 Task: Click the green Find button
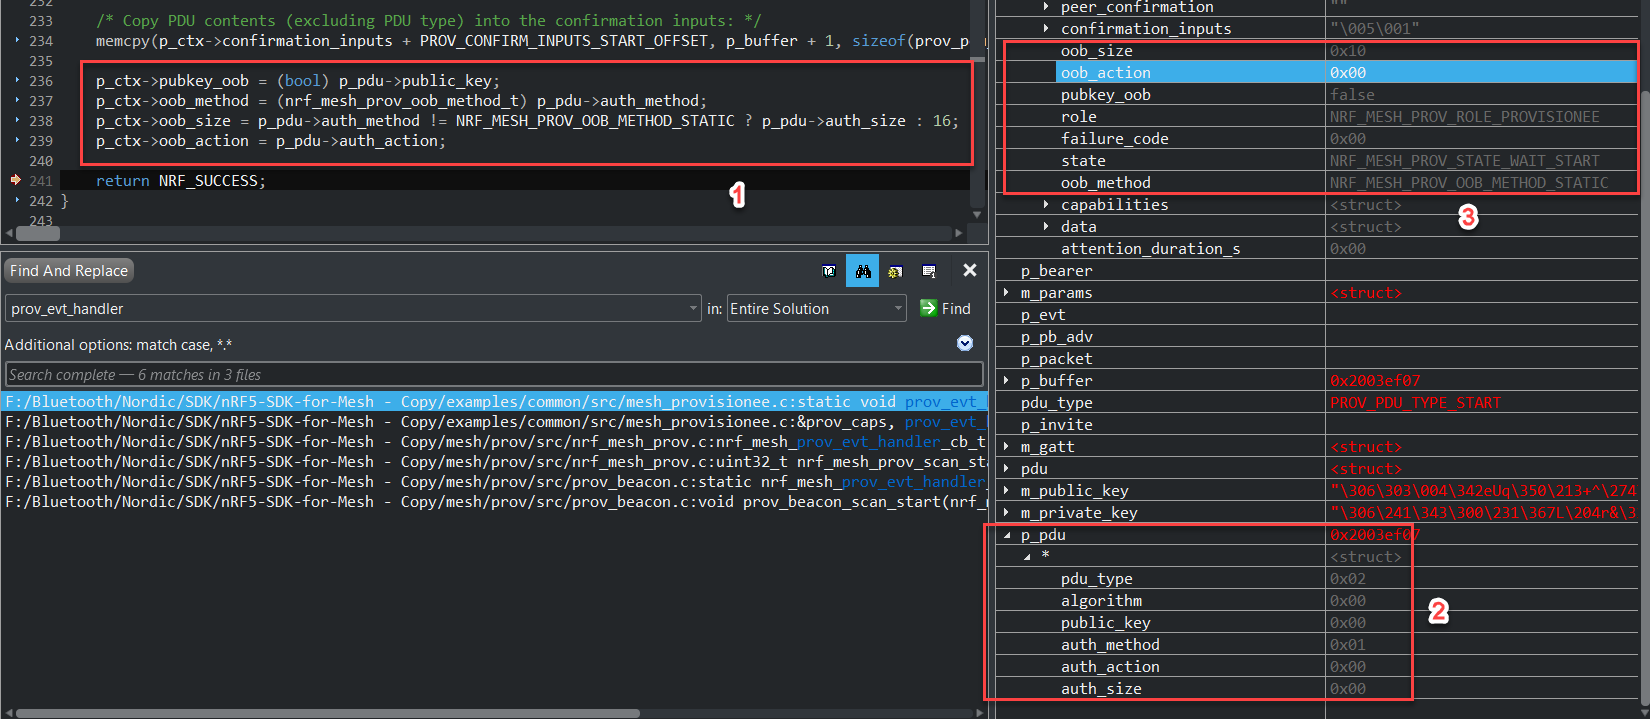click(x=945, y=309)
